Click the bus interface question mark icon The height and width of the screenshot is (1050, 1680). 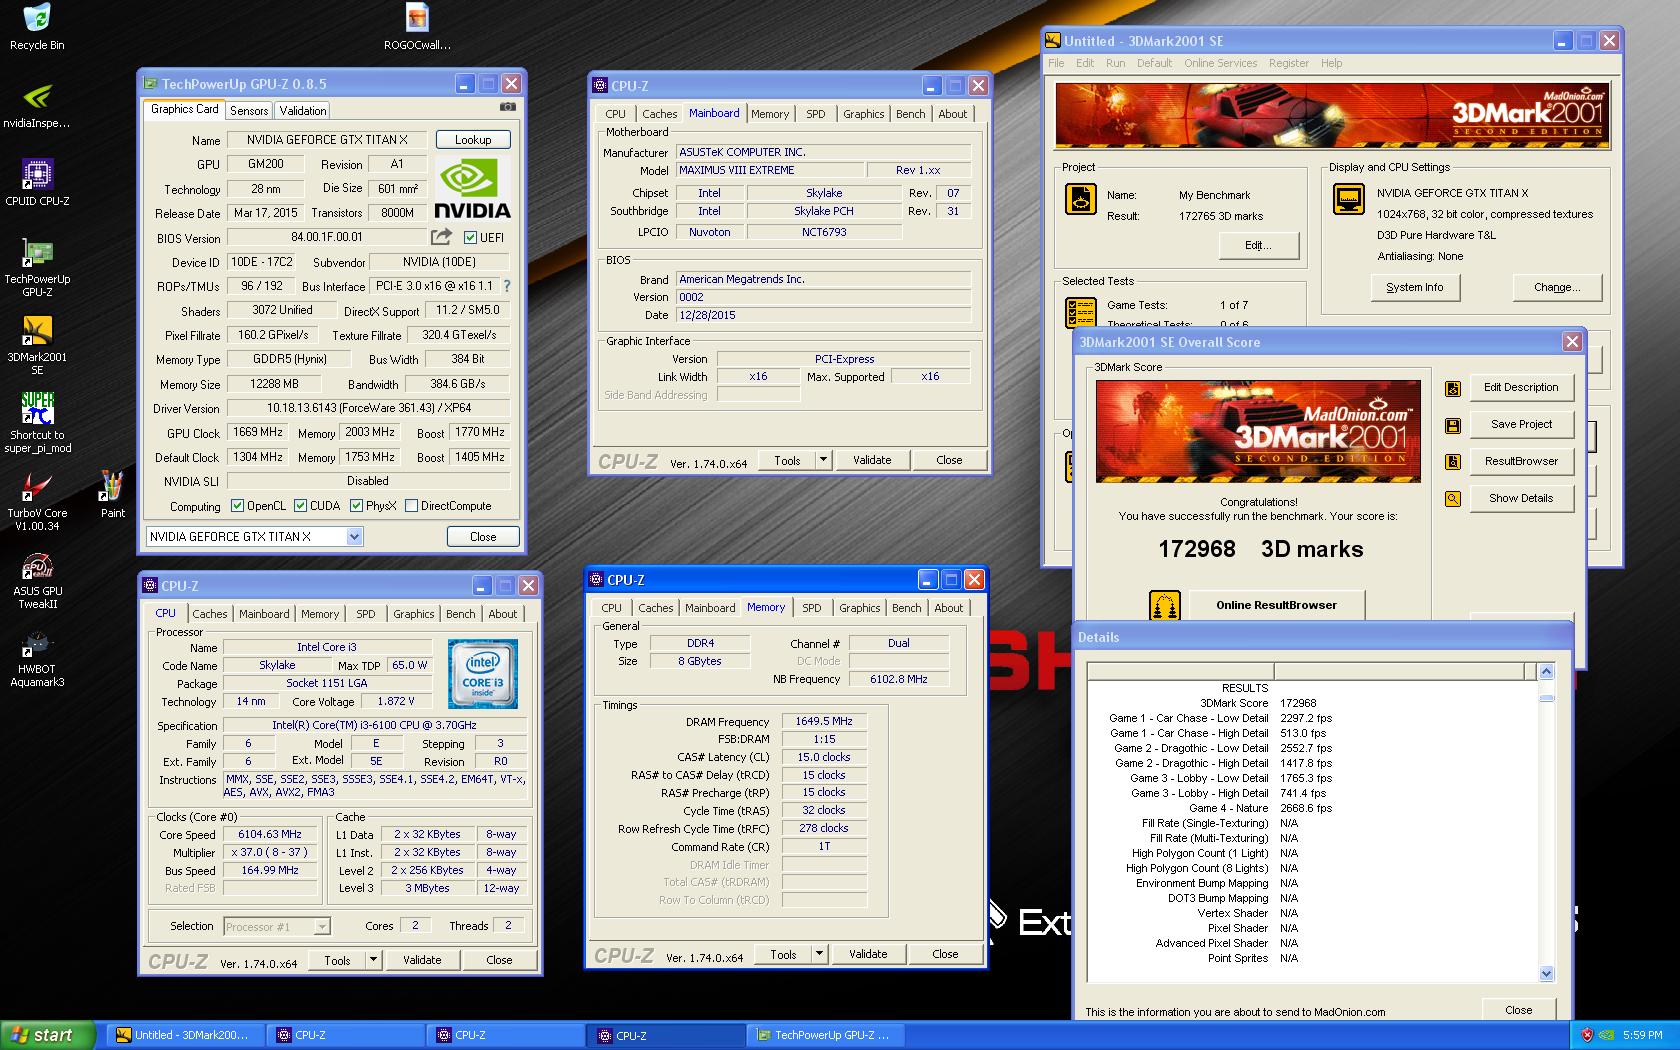(507, 286)
